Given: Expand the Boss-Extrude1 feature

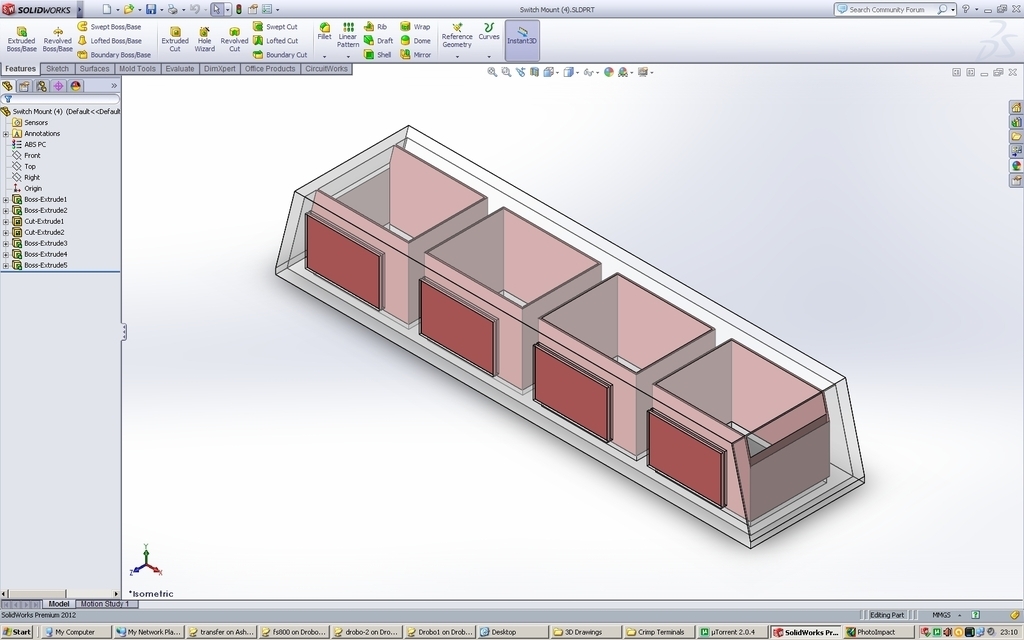Looking at the screenshot, I should (x=5, y=200).
